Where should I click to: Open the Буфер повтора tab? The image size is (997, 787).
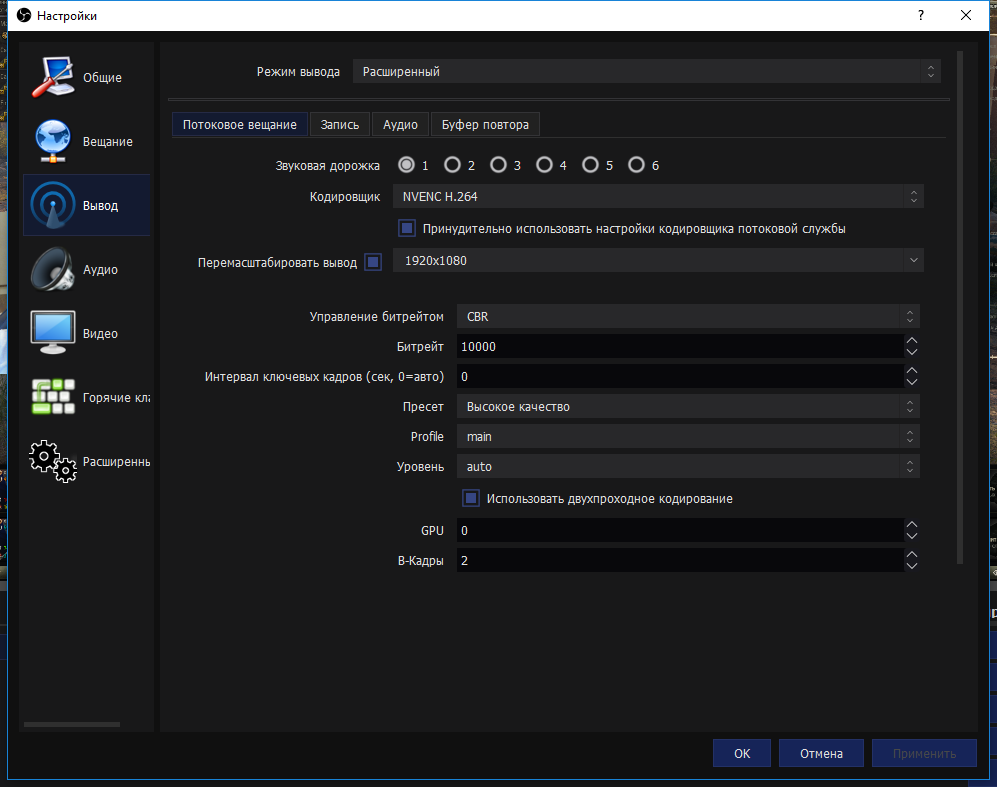click(x=485, y=125)
